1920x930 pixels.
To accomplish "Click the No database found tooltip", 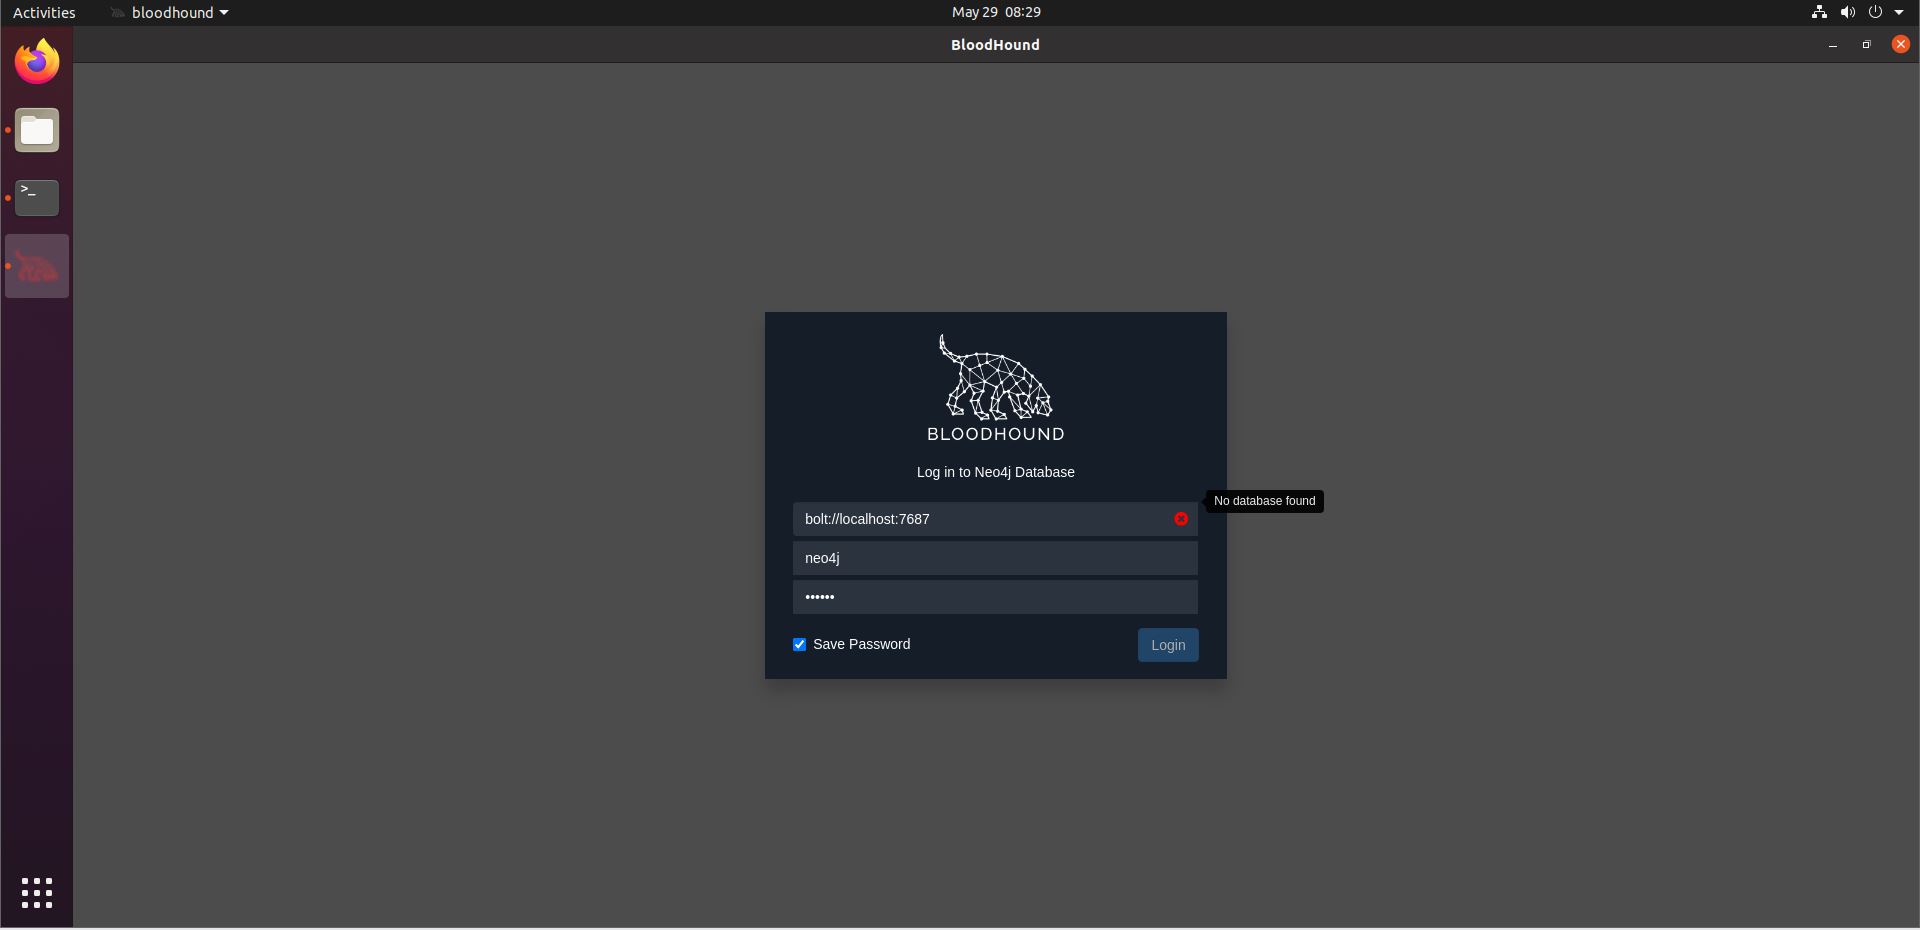I will point(1264,501).
